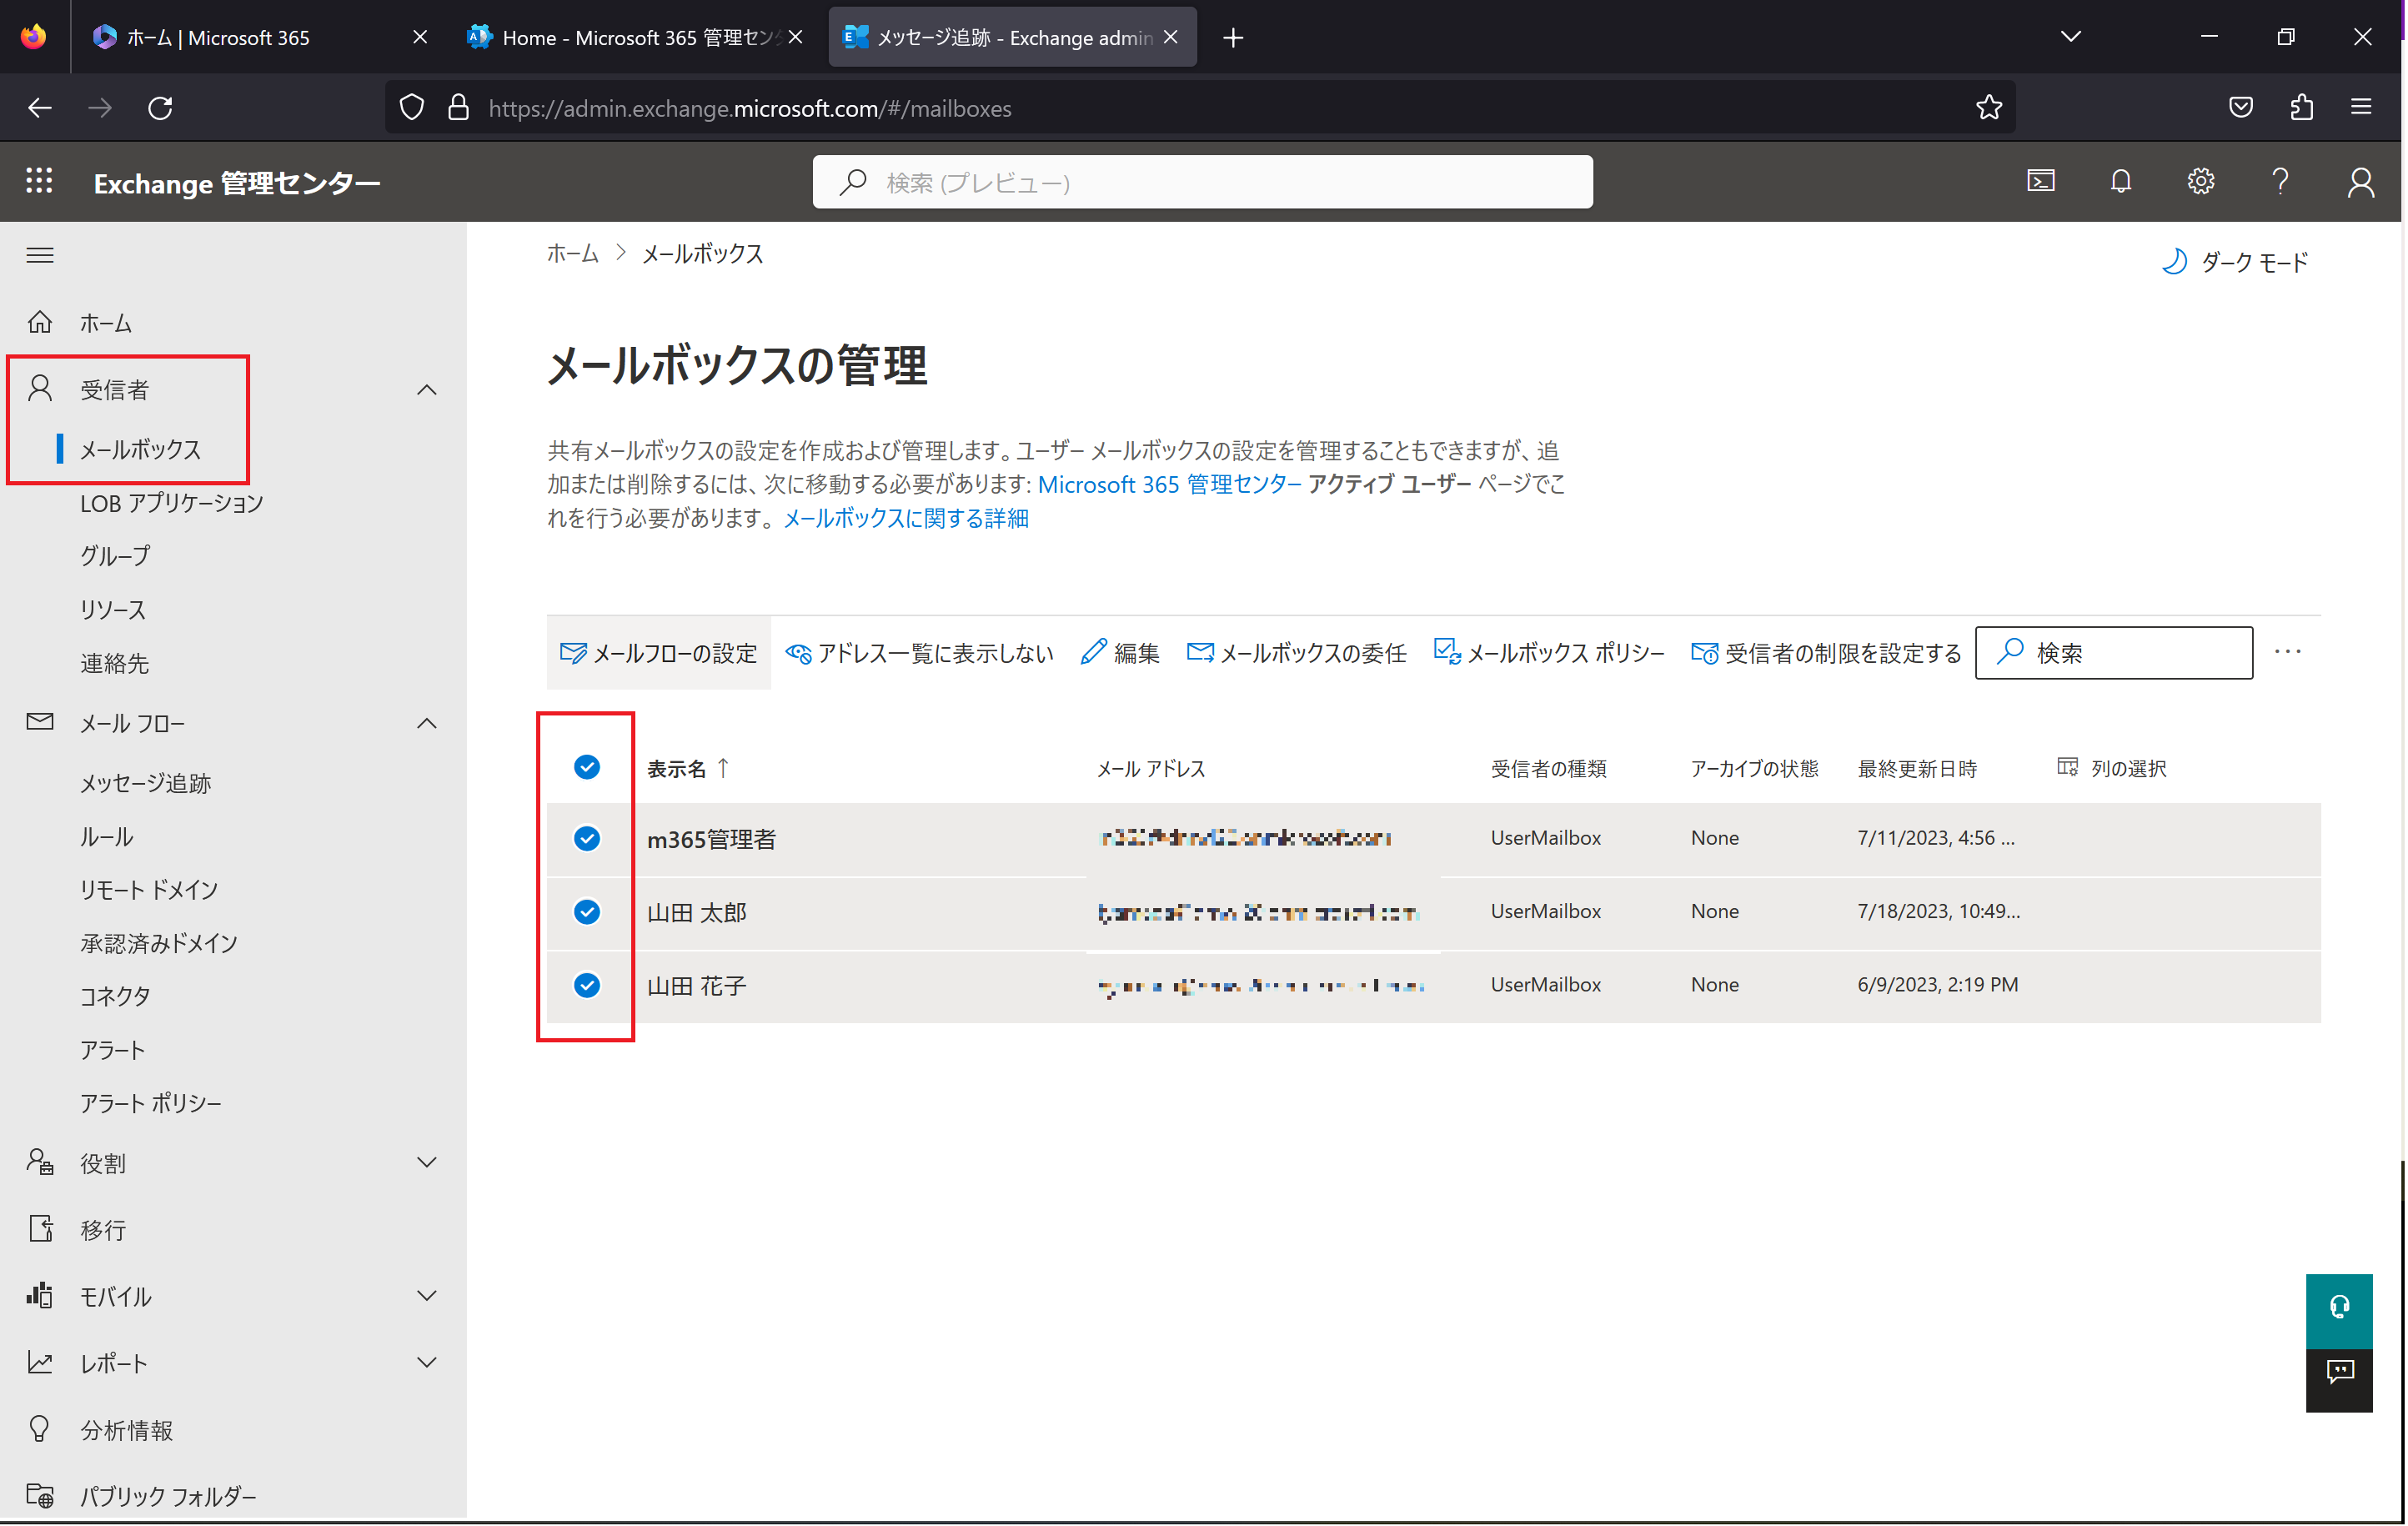Image resolution: width=2408 pixels, height=1526 pixels.
Task: Click the Firefox reload page icon
Action: click(160, 108)
